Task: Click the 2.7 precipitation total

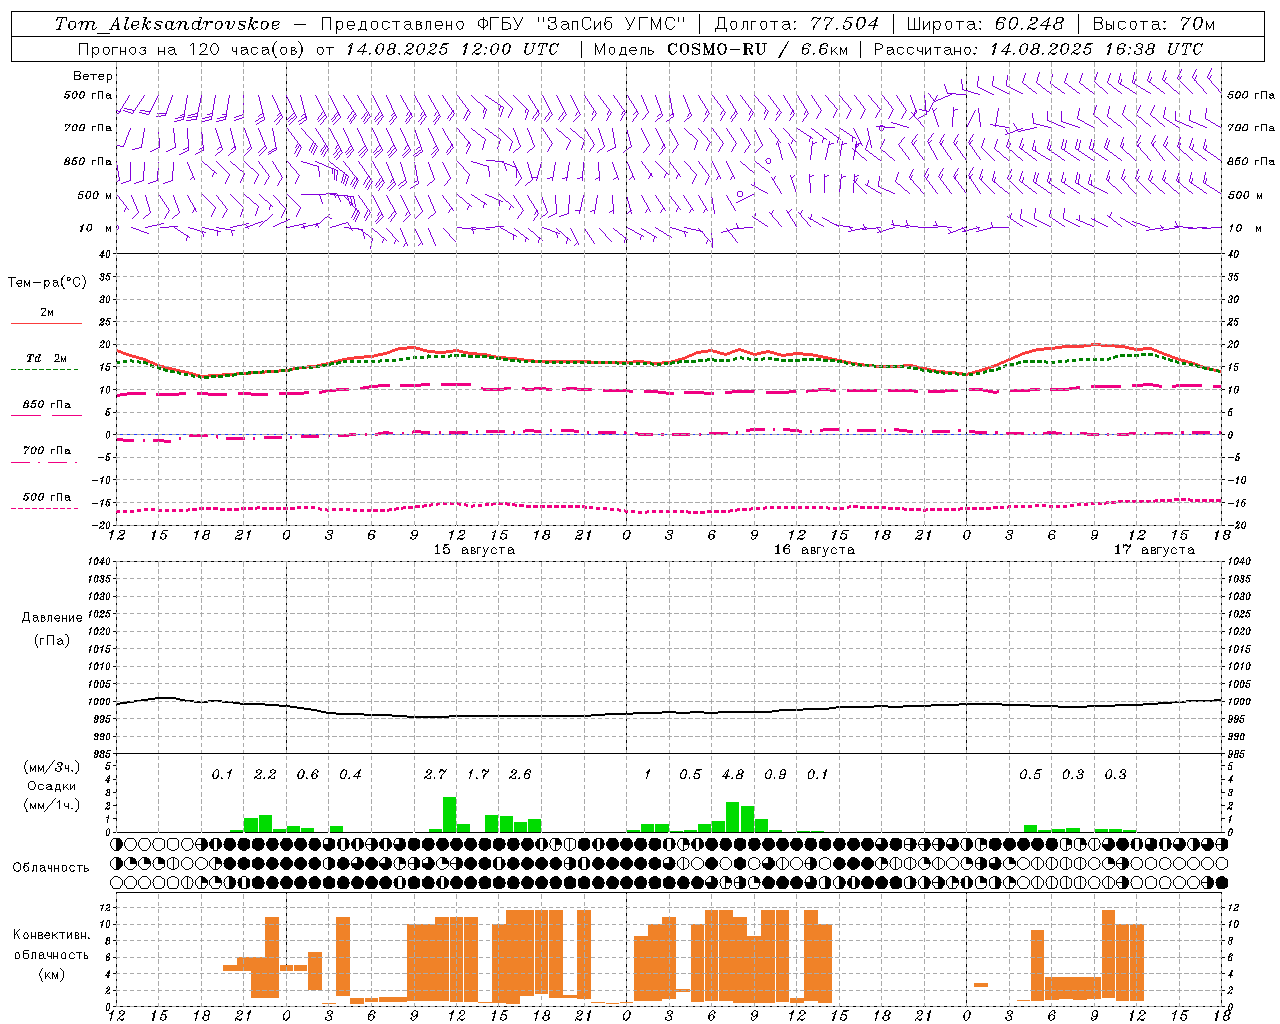Action: (435, 775)
